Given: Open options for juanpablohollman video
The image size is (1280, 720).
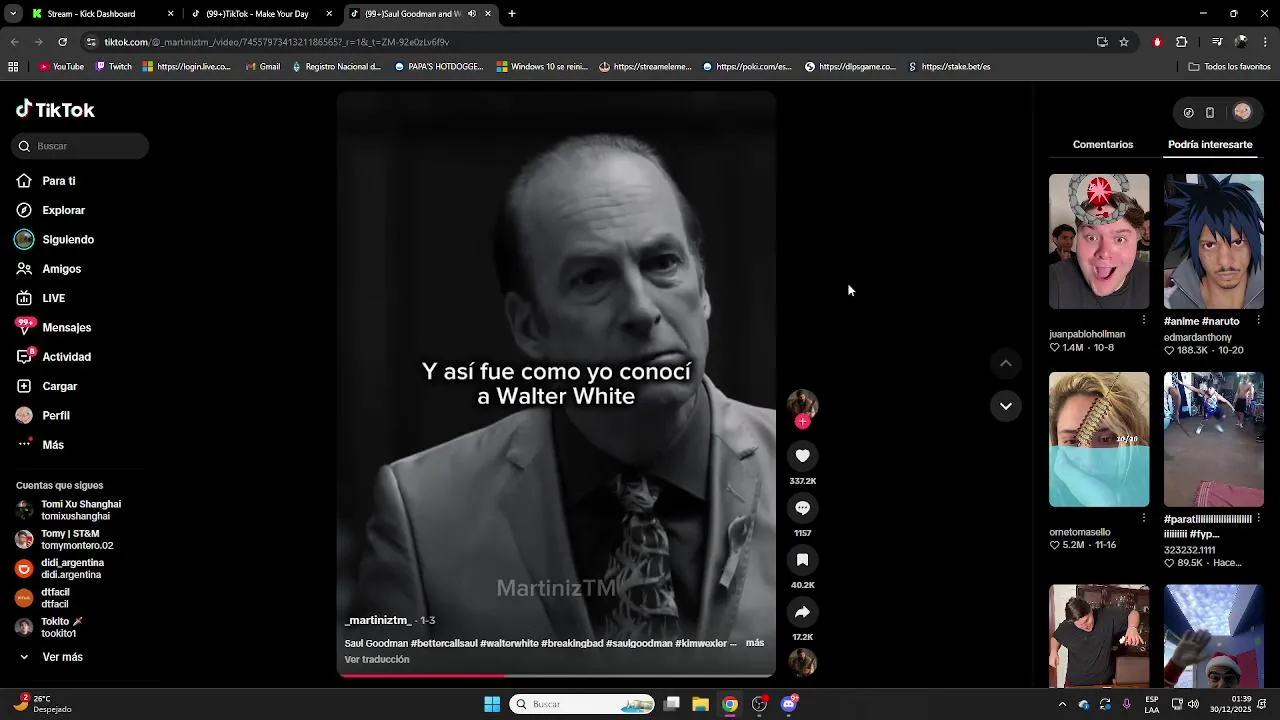Looking at the screenshot, I should click(x=1144, y=320).
